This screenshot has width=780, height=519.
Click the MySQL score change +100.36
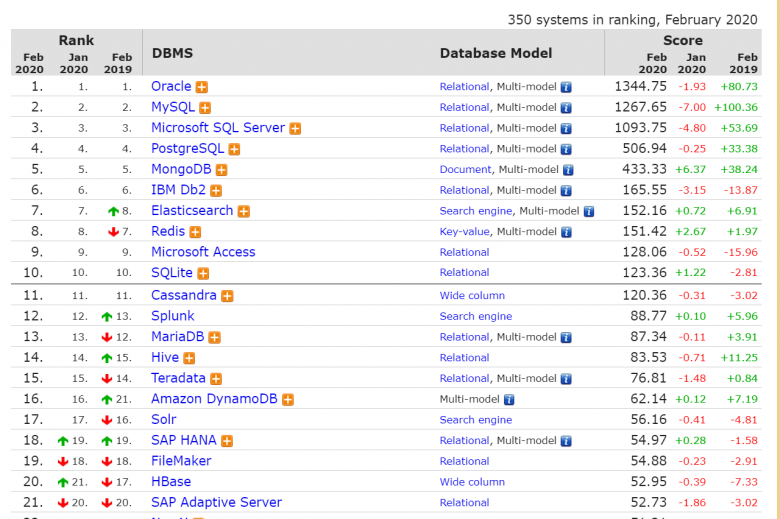coord(736,107)
